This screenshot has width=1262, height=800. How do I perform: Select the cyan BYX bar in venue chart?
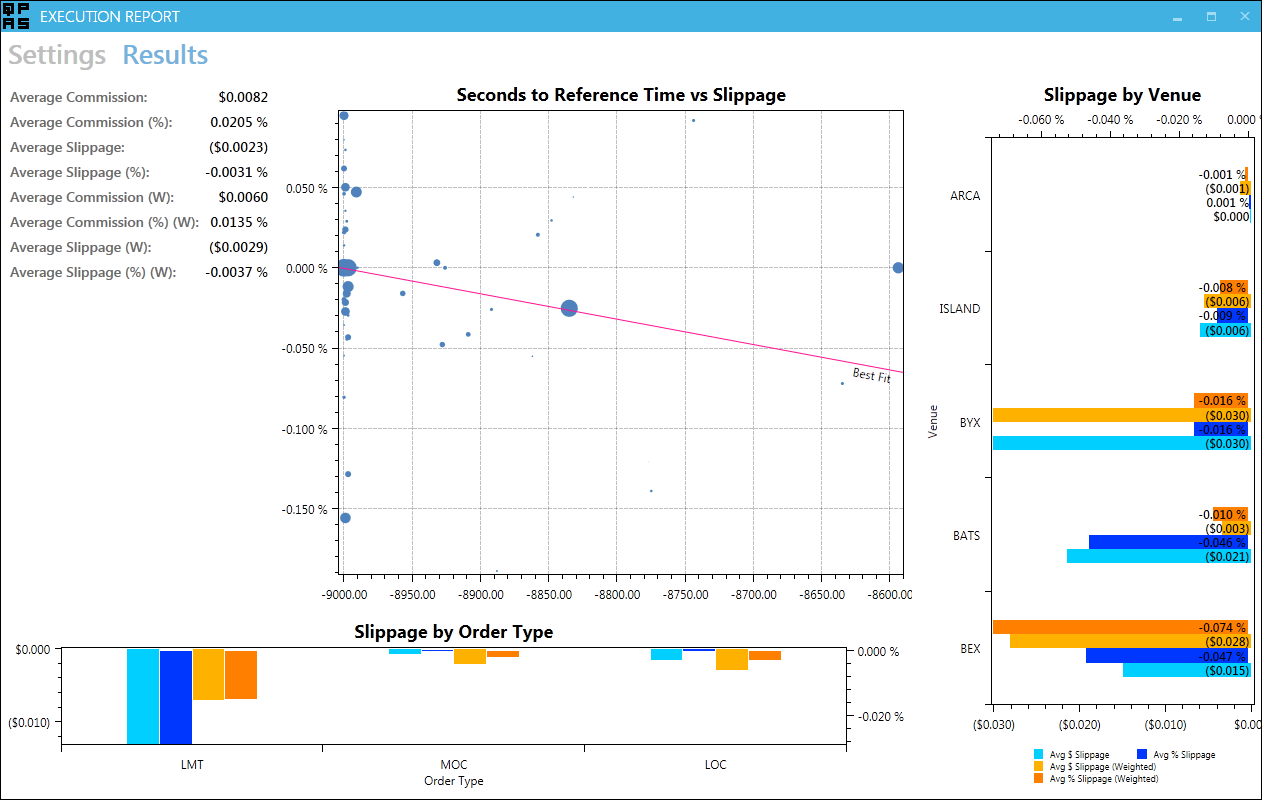(x=1120, y=443)
